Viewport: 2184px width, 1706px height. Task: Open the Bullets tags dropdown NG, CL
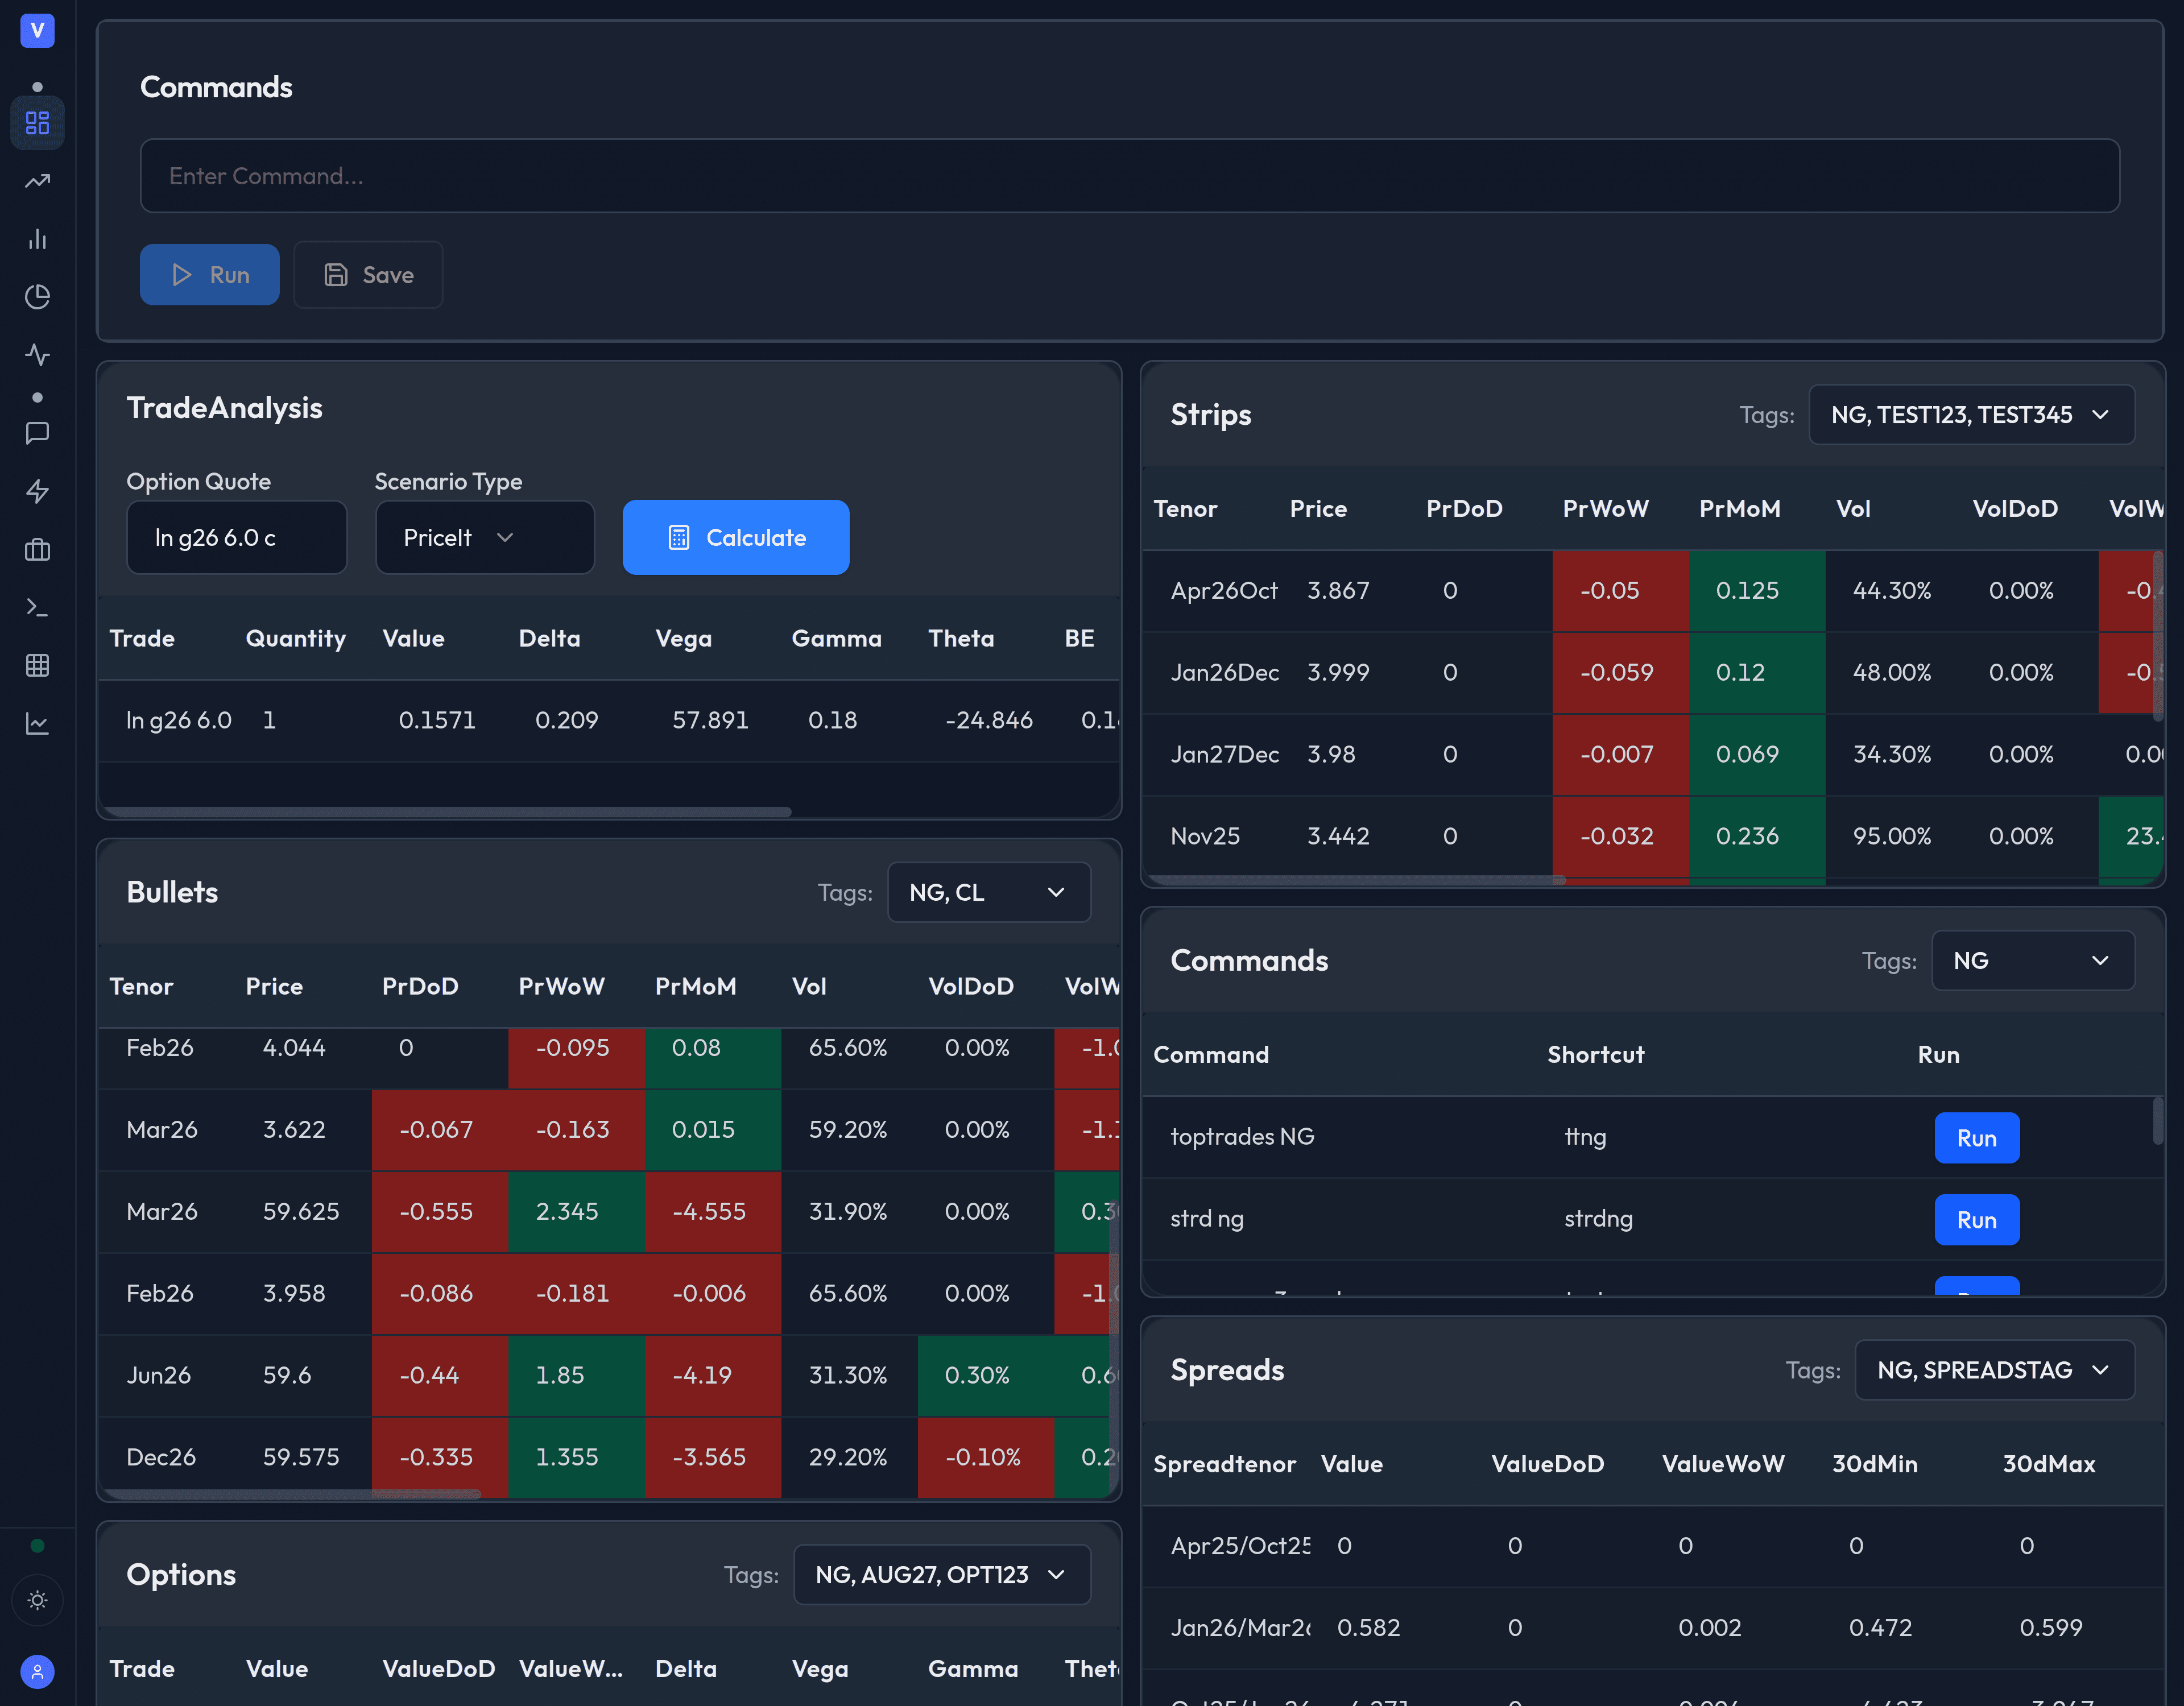988,892
